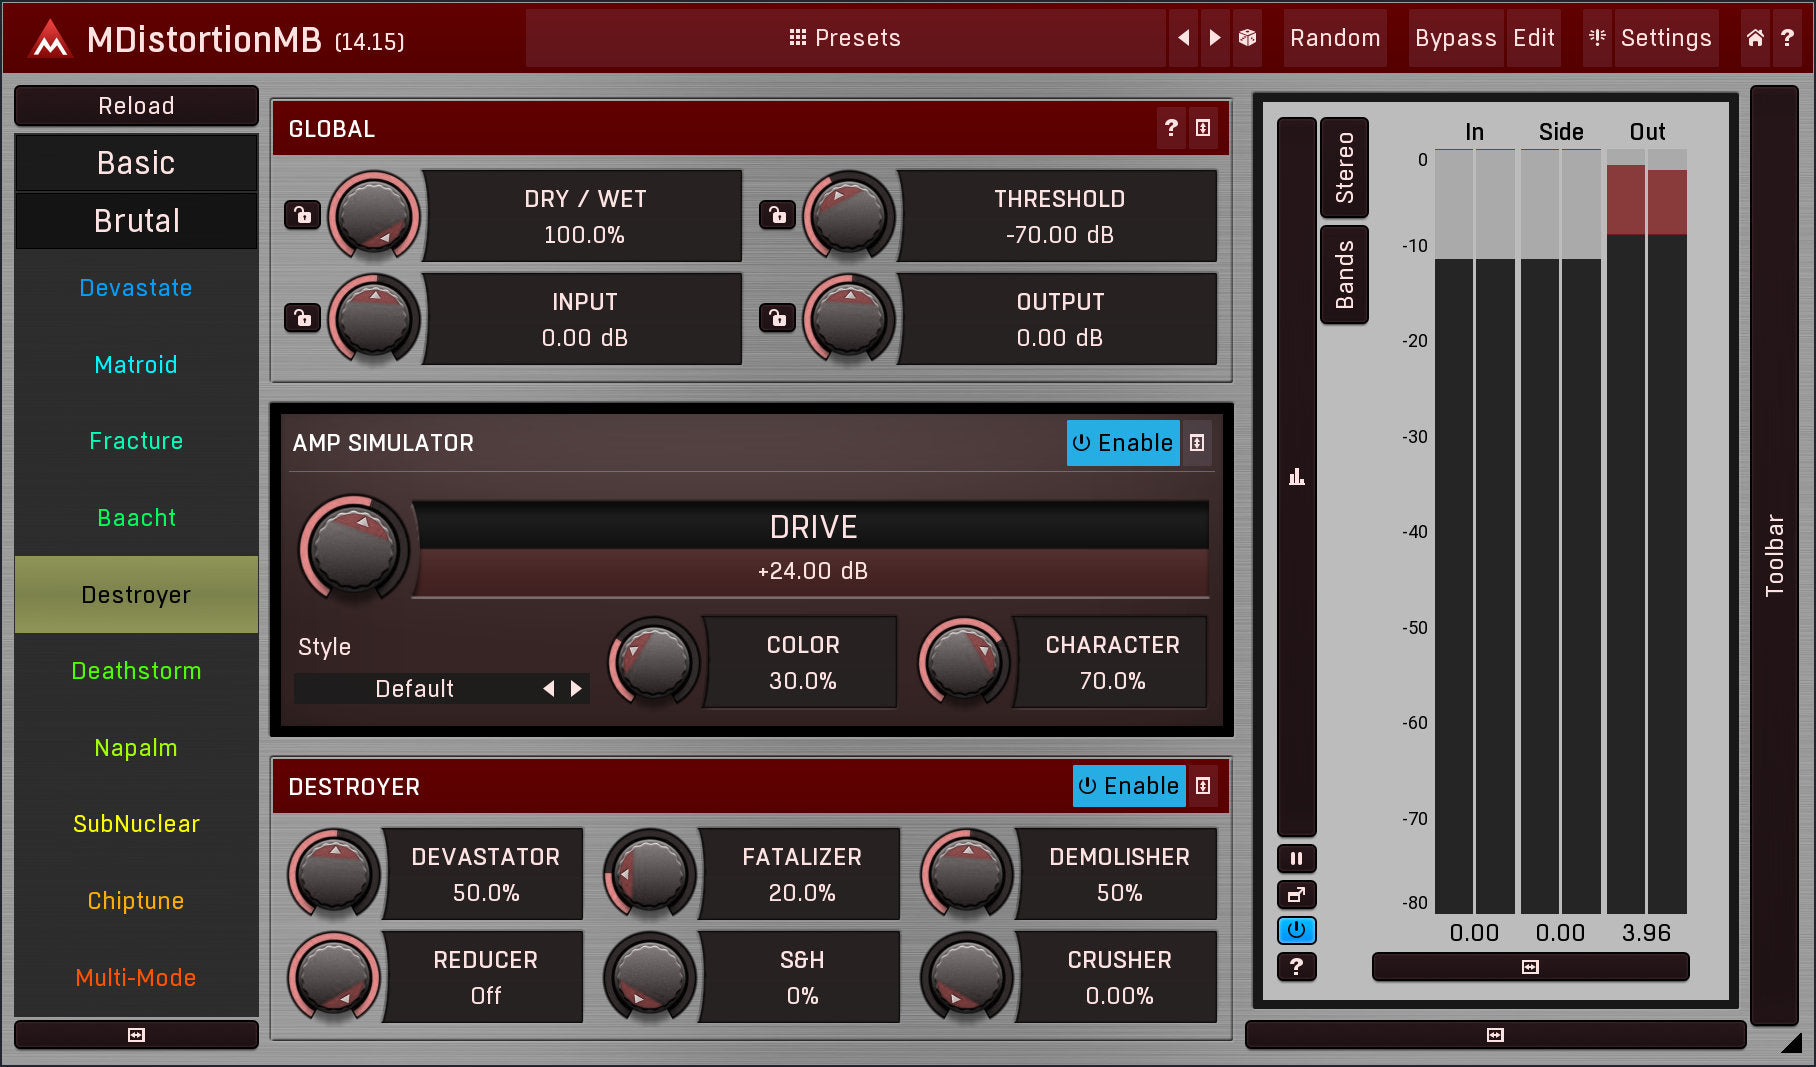Image resolution: width=1816 pixels, height=1067 pixels.
Task: Disable the Destroyer section with Enable
Action: pos(1128,786)
